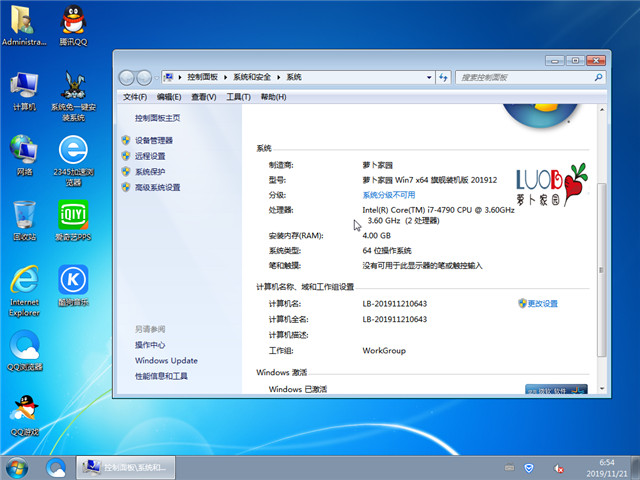Open the rabbit one-key reinstall system icon
Viewport: 640px width, 480px height.
click(x=73, y=96)
